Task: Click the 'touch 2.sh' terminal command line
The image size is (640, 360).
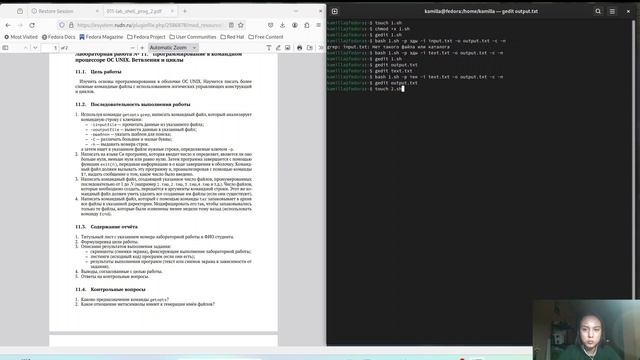Action: (x=365, y=89)
